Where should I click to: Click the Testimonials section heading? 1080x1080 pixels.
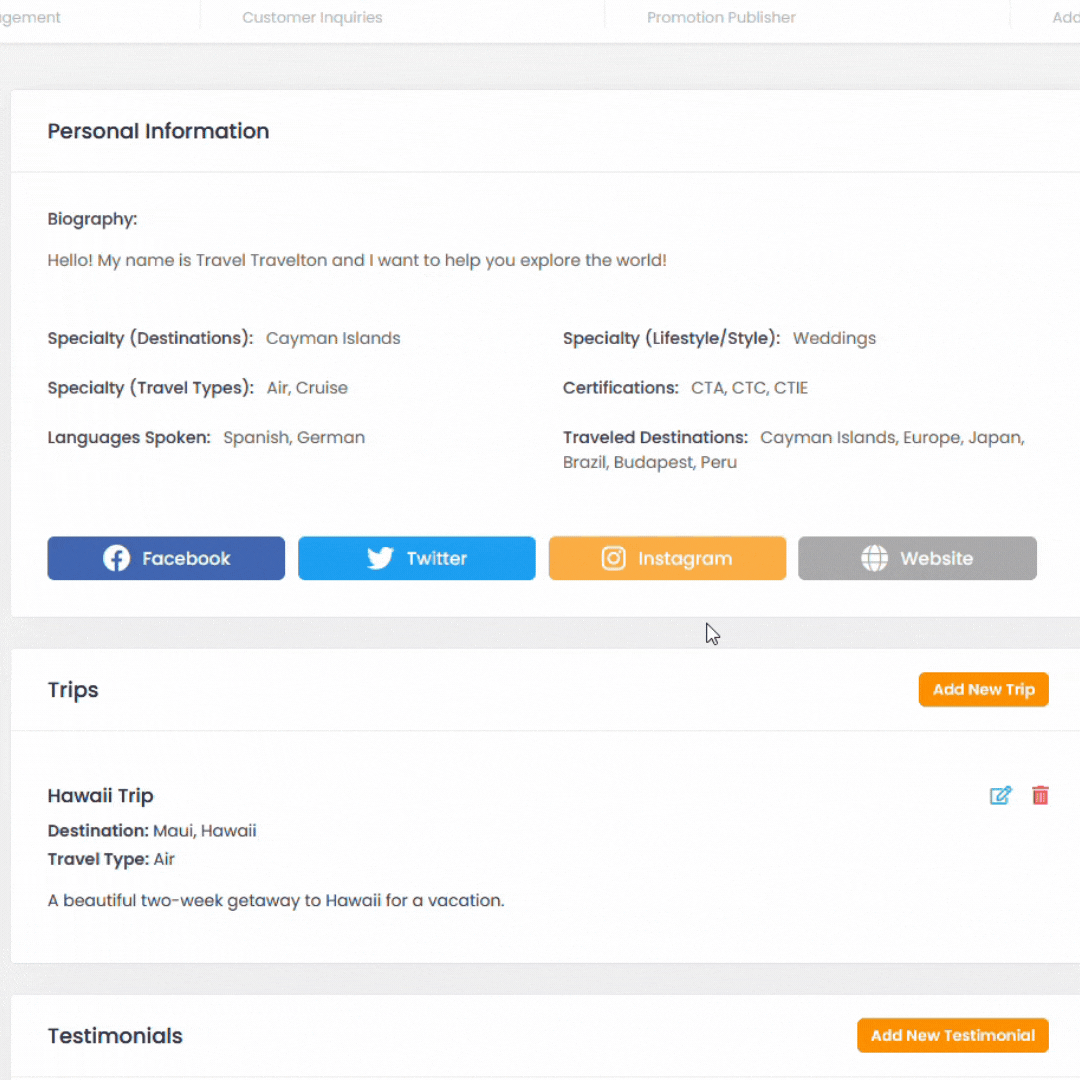coord(115,1036)
